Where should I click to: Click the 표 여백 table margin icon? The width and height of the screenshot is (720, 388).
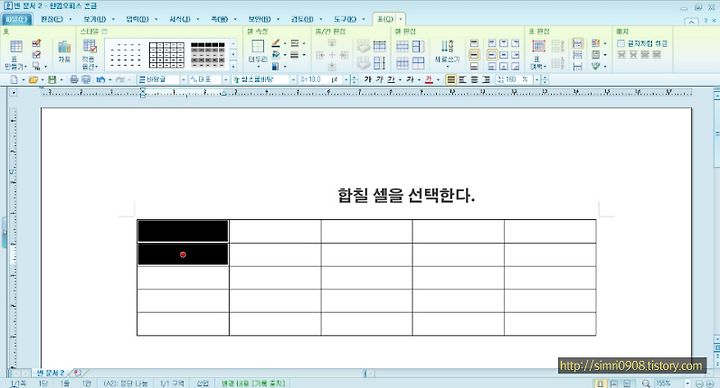(539, 47)
